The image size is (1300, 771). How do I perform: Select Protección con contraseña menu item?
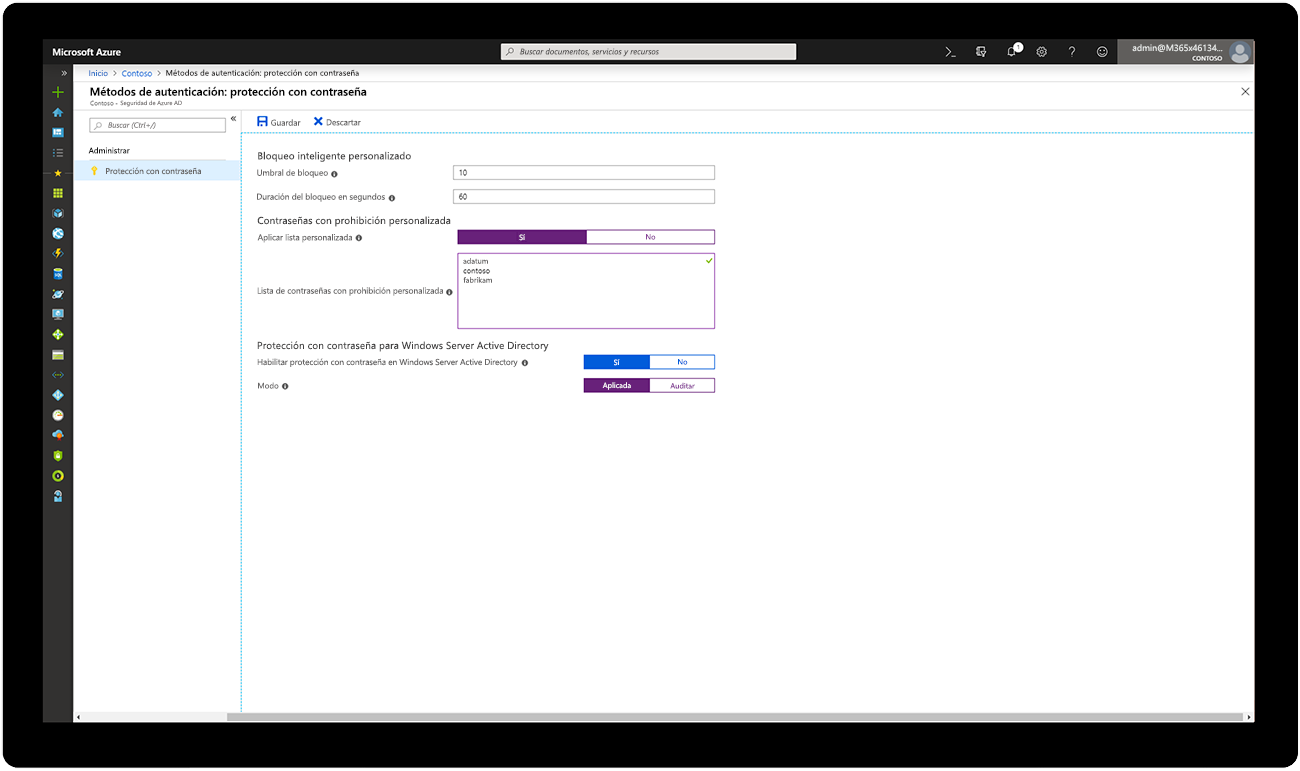tap(157, 171)
